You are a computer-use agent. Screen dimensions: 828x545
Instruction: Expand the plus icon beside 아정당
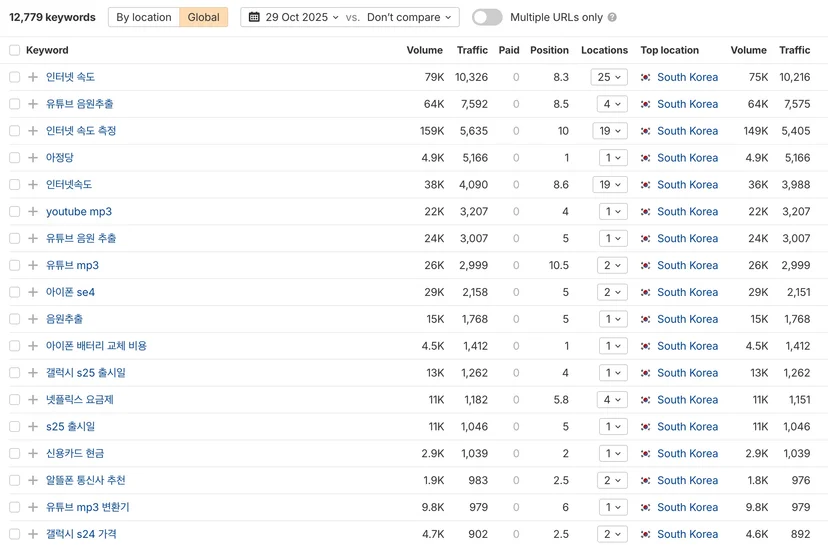tap(33, 158)
